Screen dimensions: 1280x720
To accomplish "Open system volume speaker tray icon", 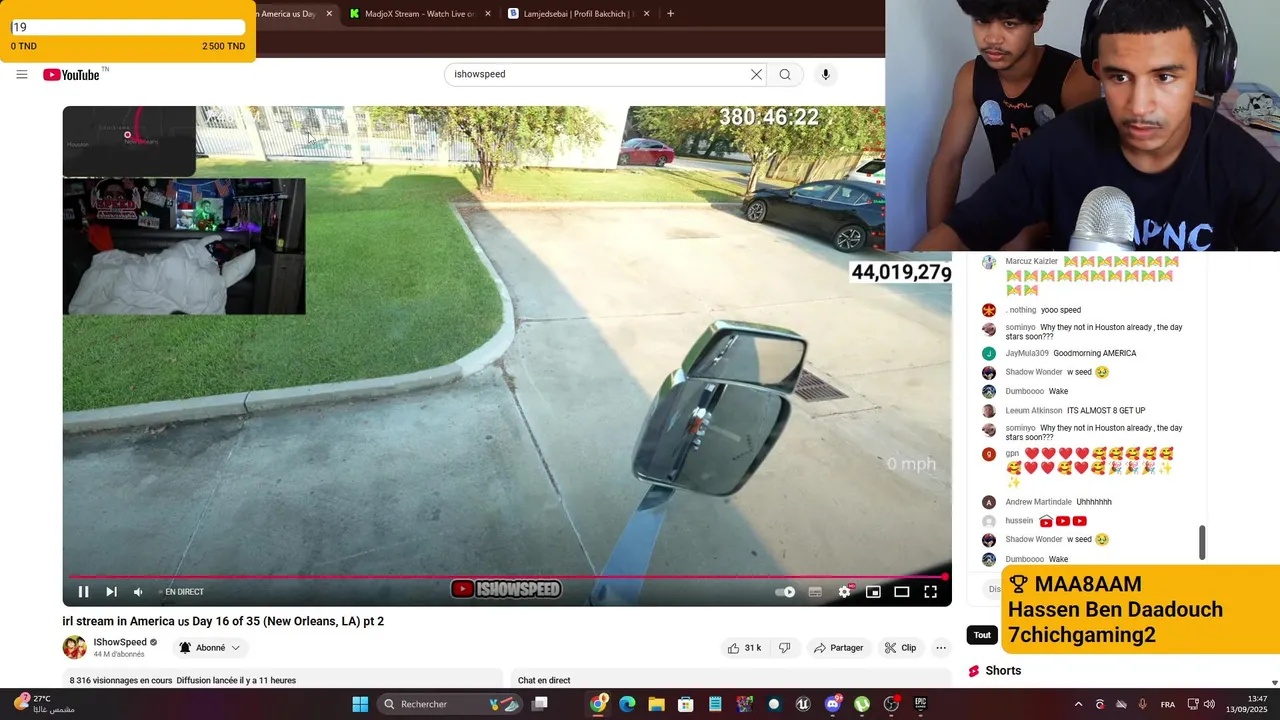I will pyautogui.click(x=1209, y=704).
